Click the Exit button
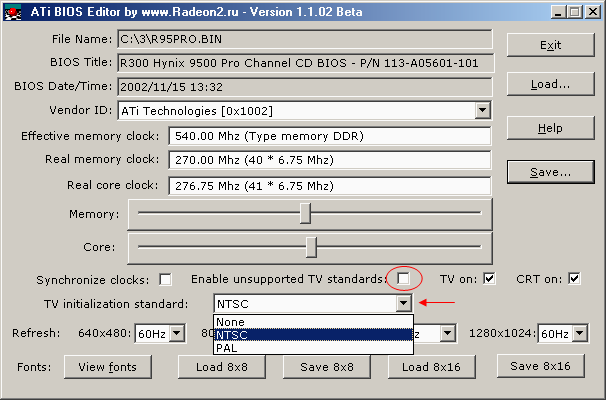606x400 pixels. point(550,45)
